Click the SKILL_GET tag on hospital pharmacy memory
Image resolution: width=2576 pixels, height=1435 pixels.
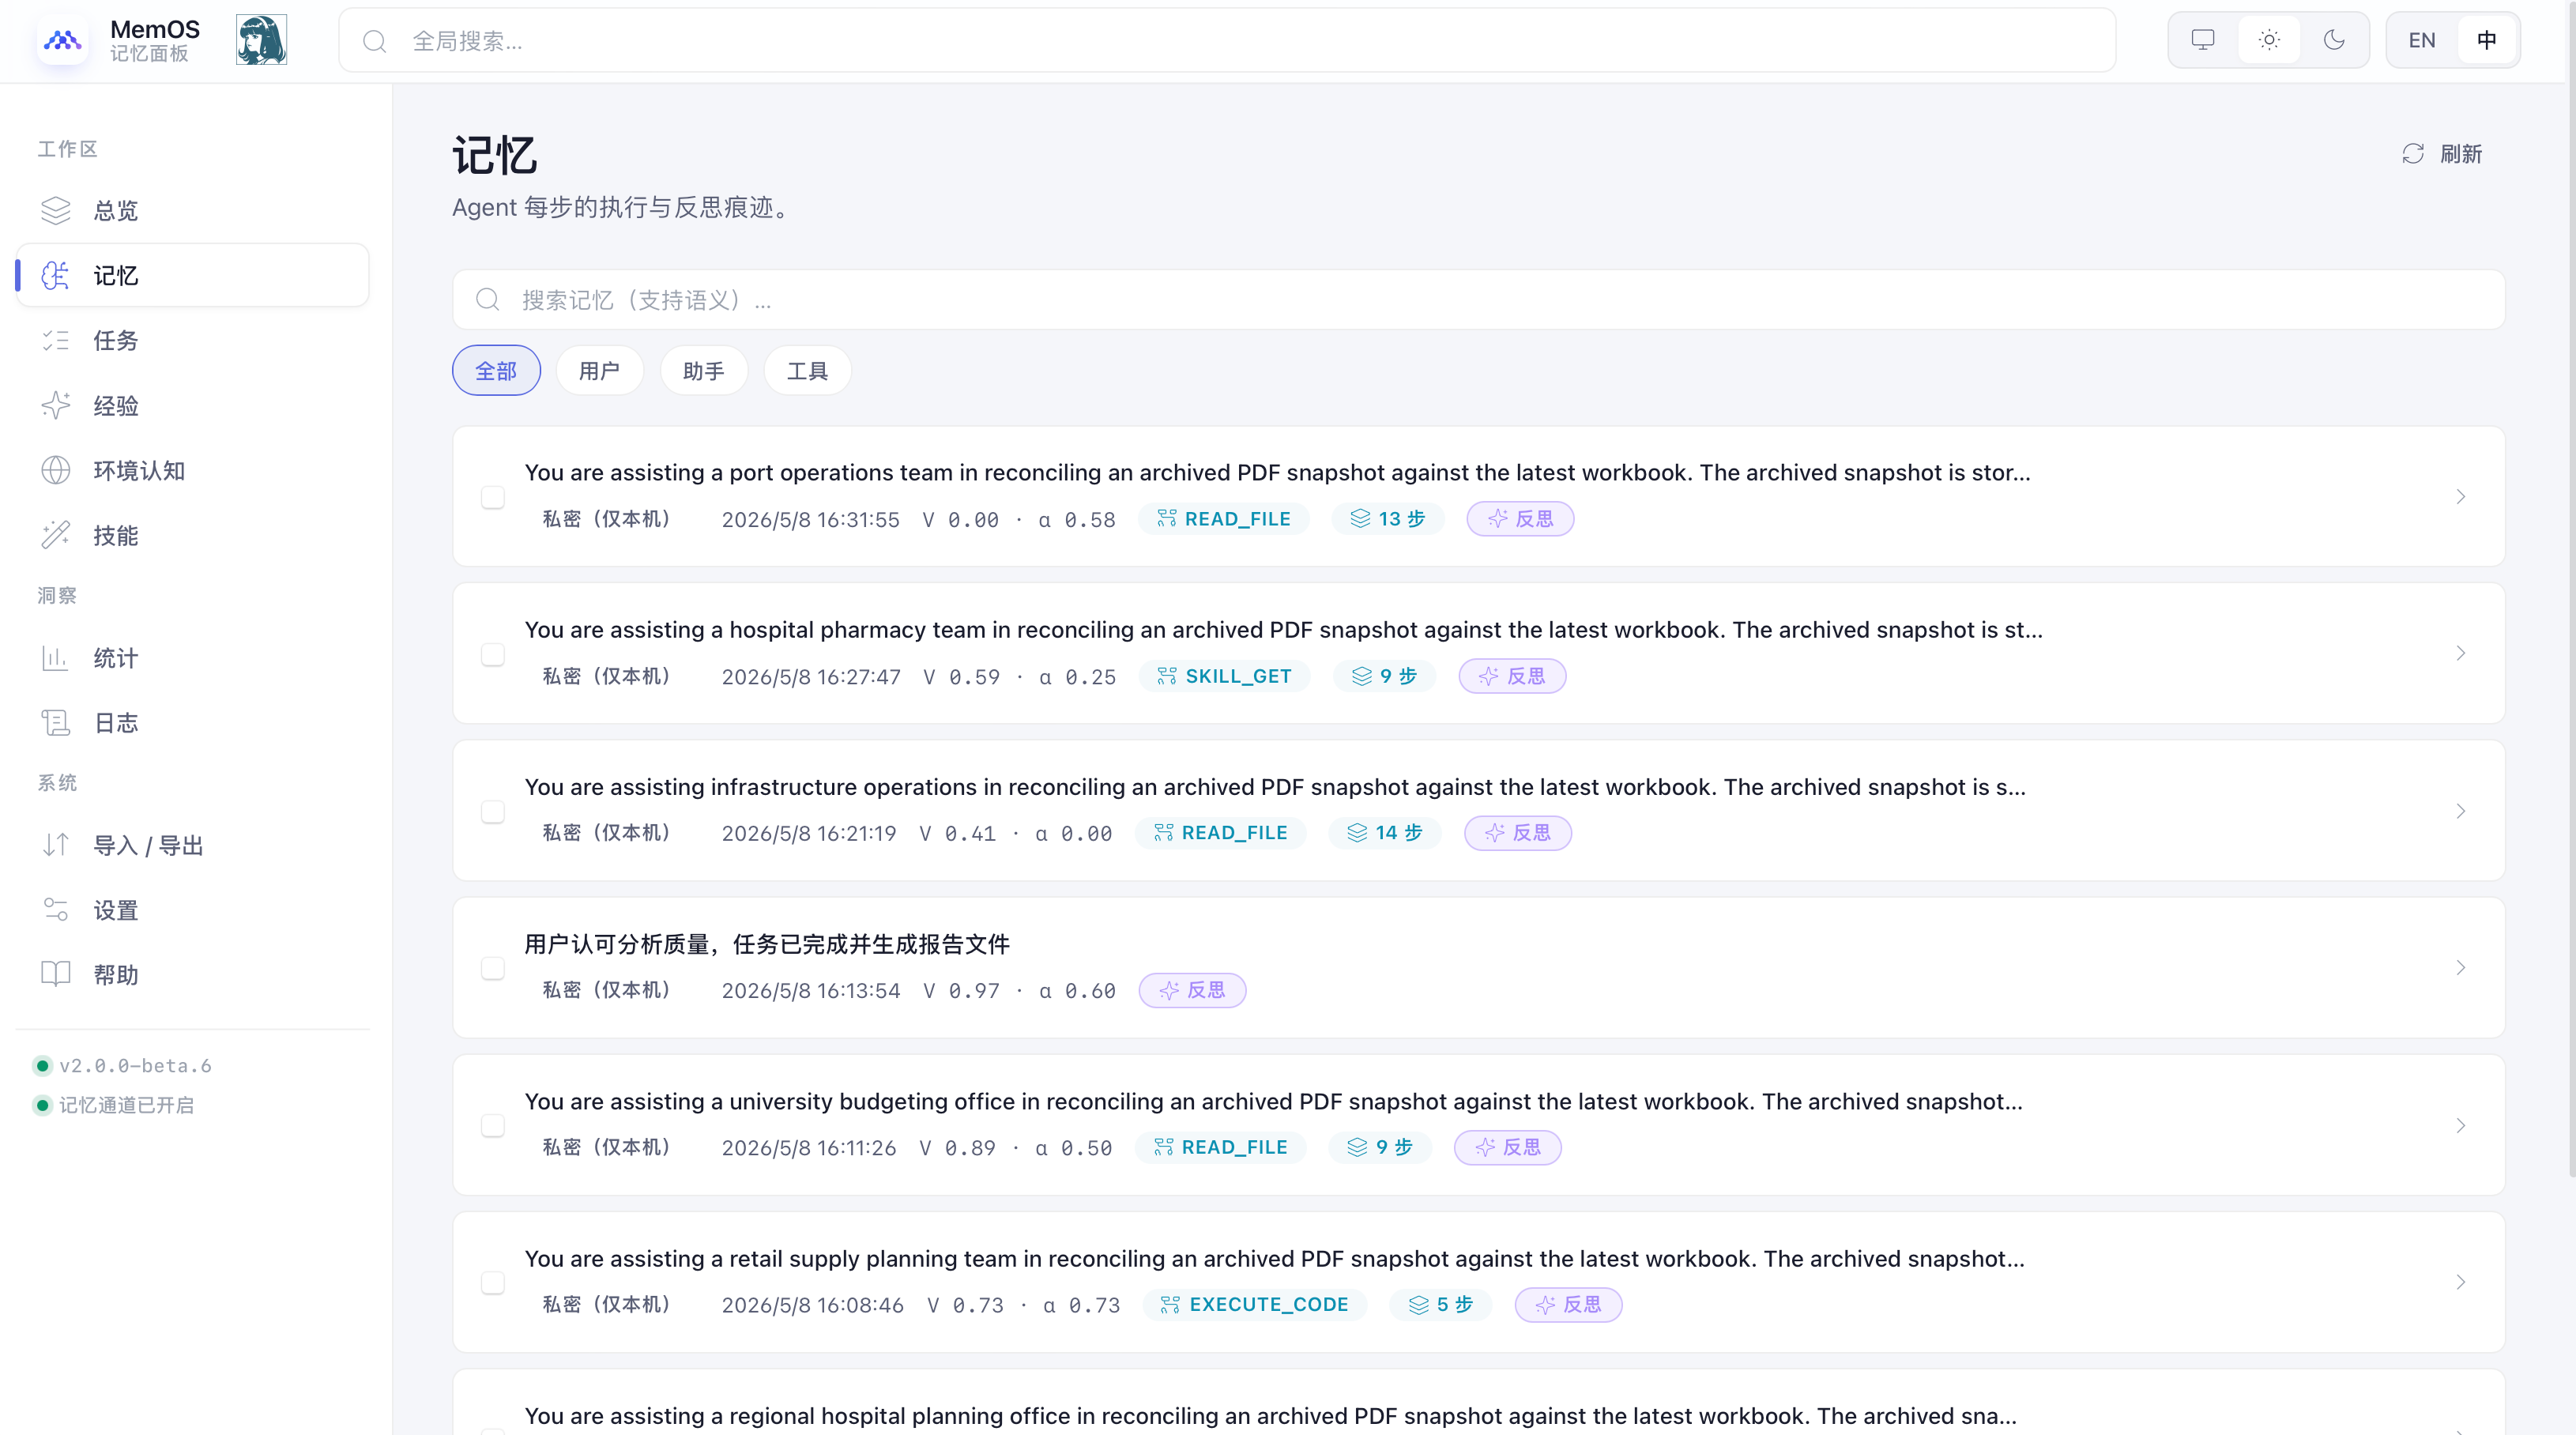1224,676
